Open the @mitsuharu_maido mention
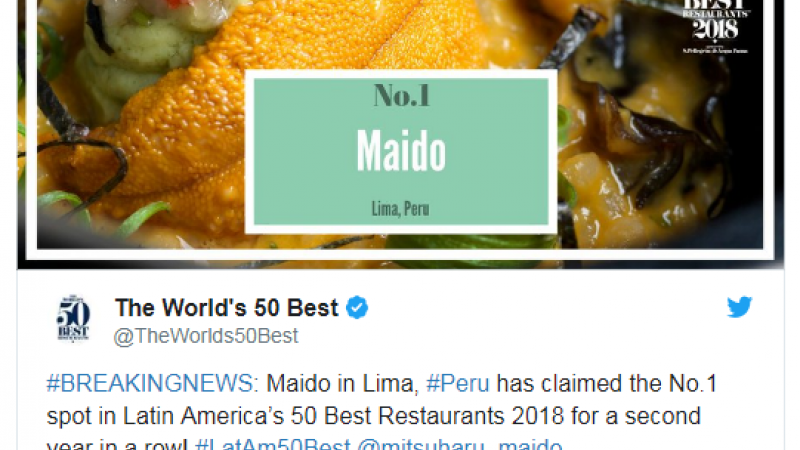The height and width of the screenshot is (450, 800). 459,444
